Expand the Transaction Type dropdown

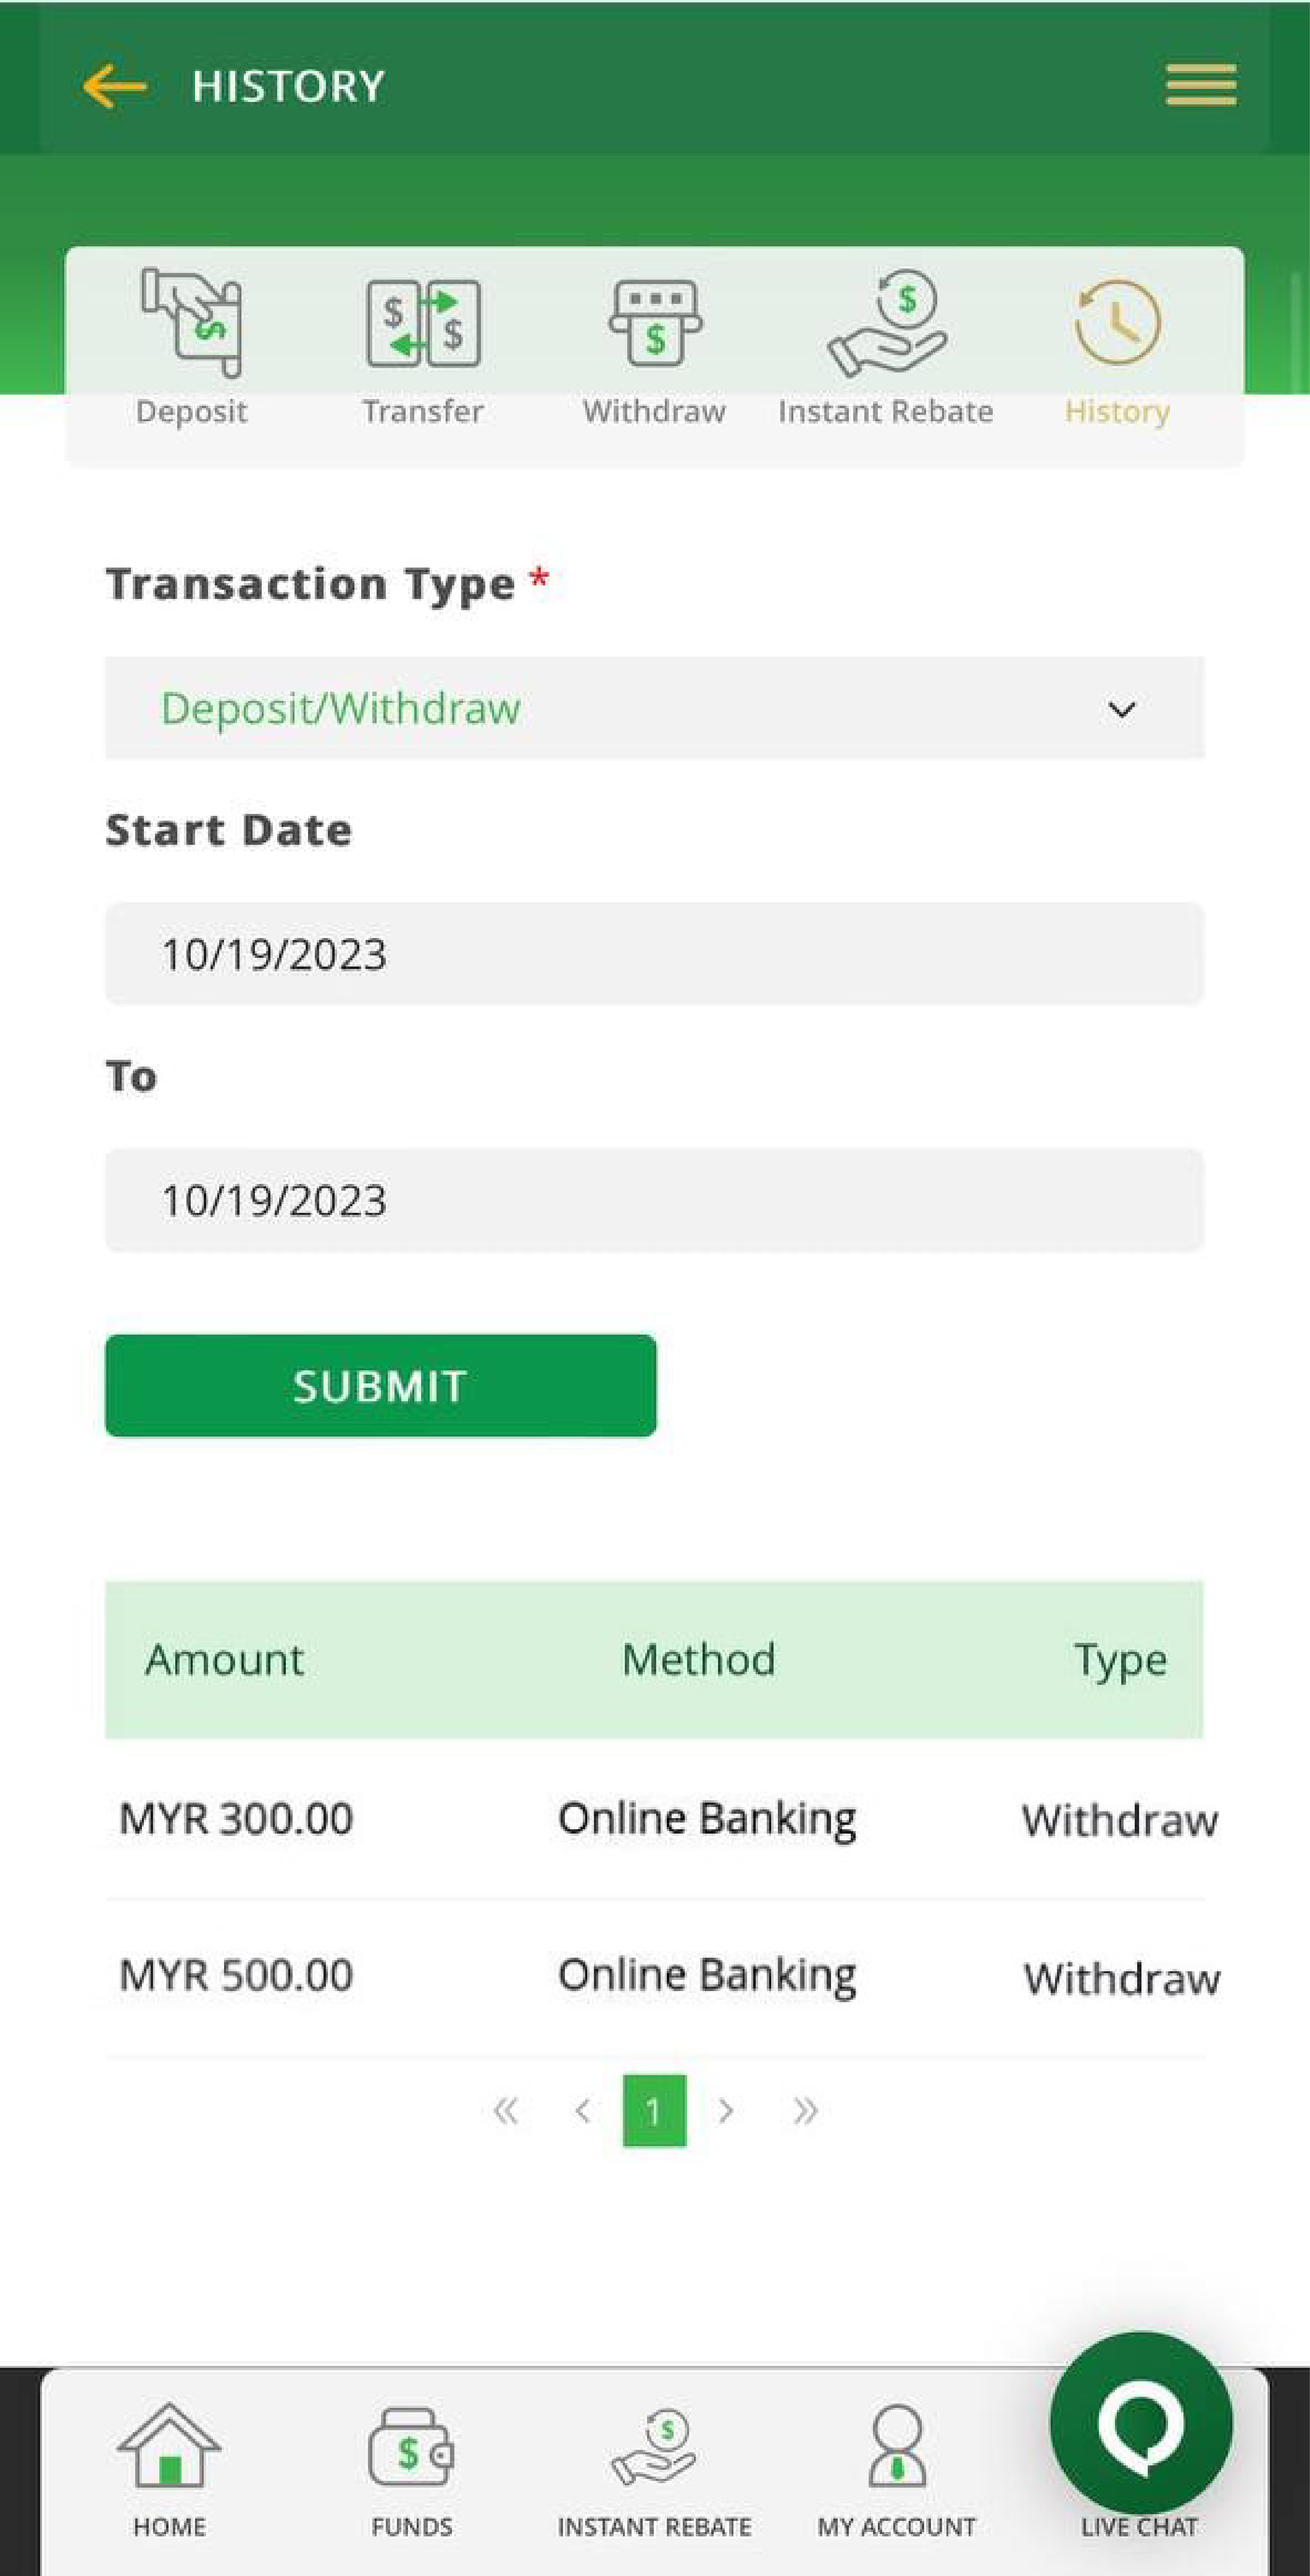click(654, 708)
